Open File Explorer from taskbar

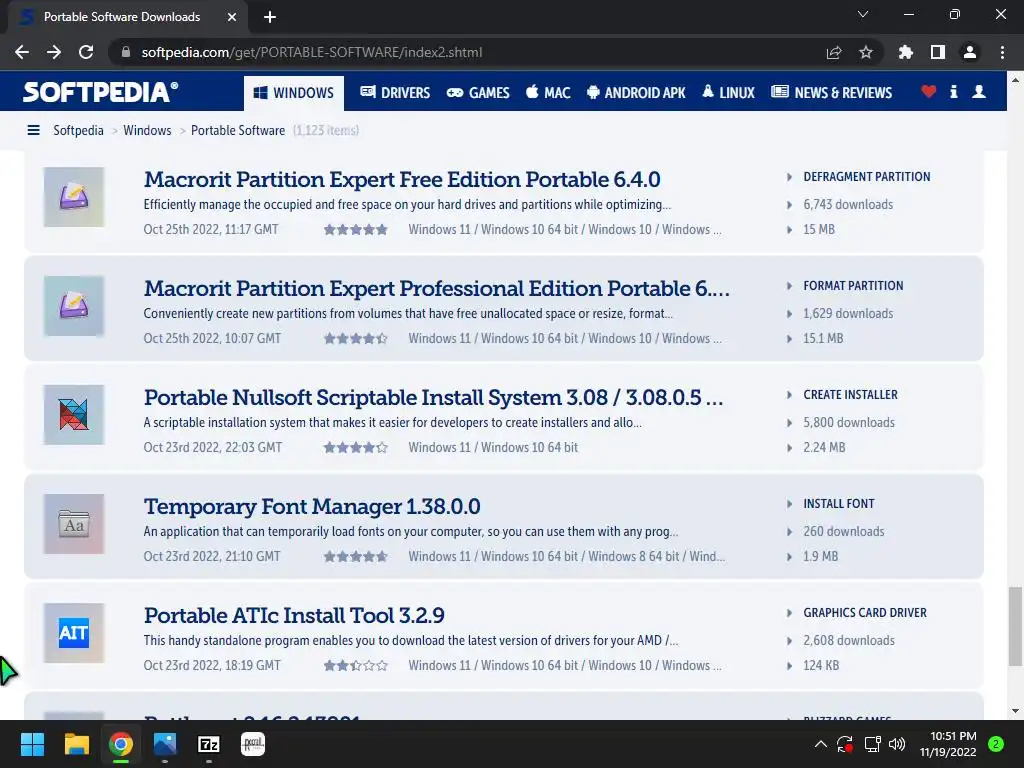click(76, 744)
